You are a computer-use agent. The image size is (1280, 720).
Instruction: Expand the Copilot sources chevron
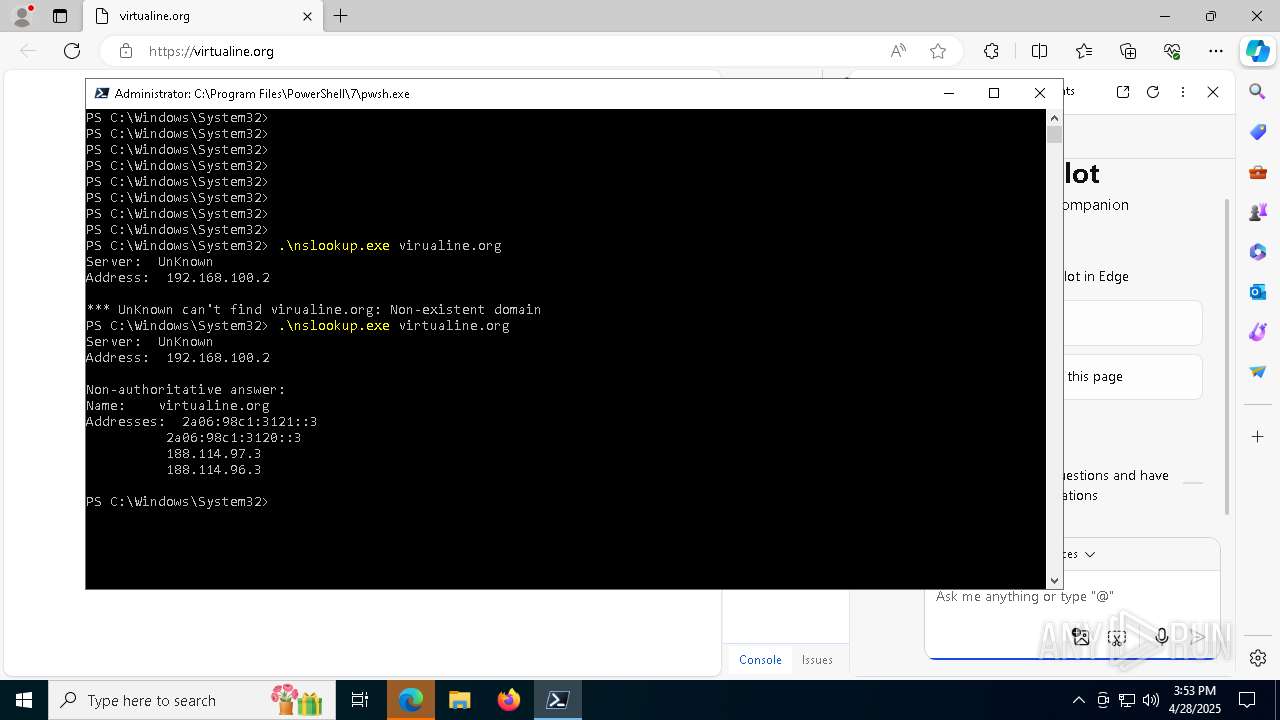coord(1090,554)
